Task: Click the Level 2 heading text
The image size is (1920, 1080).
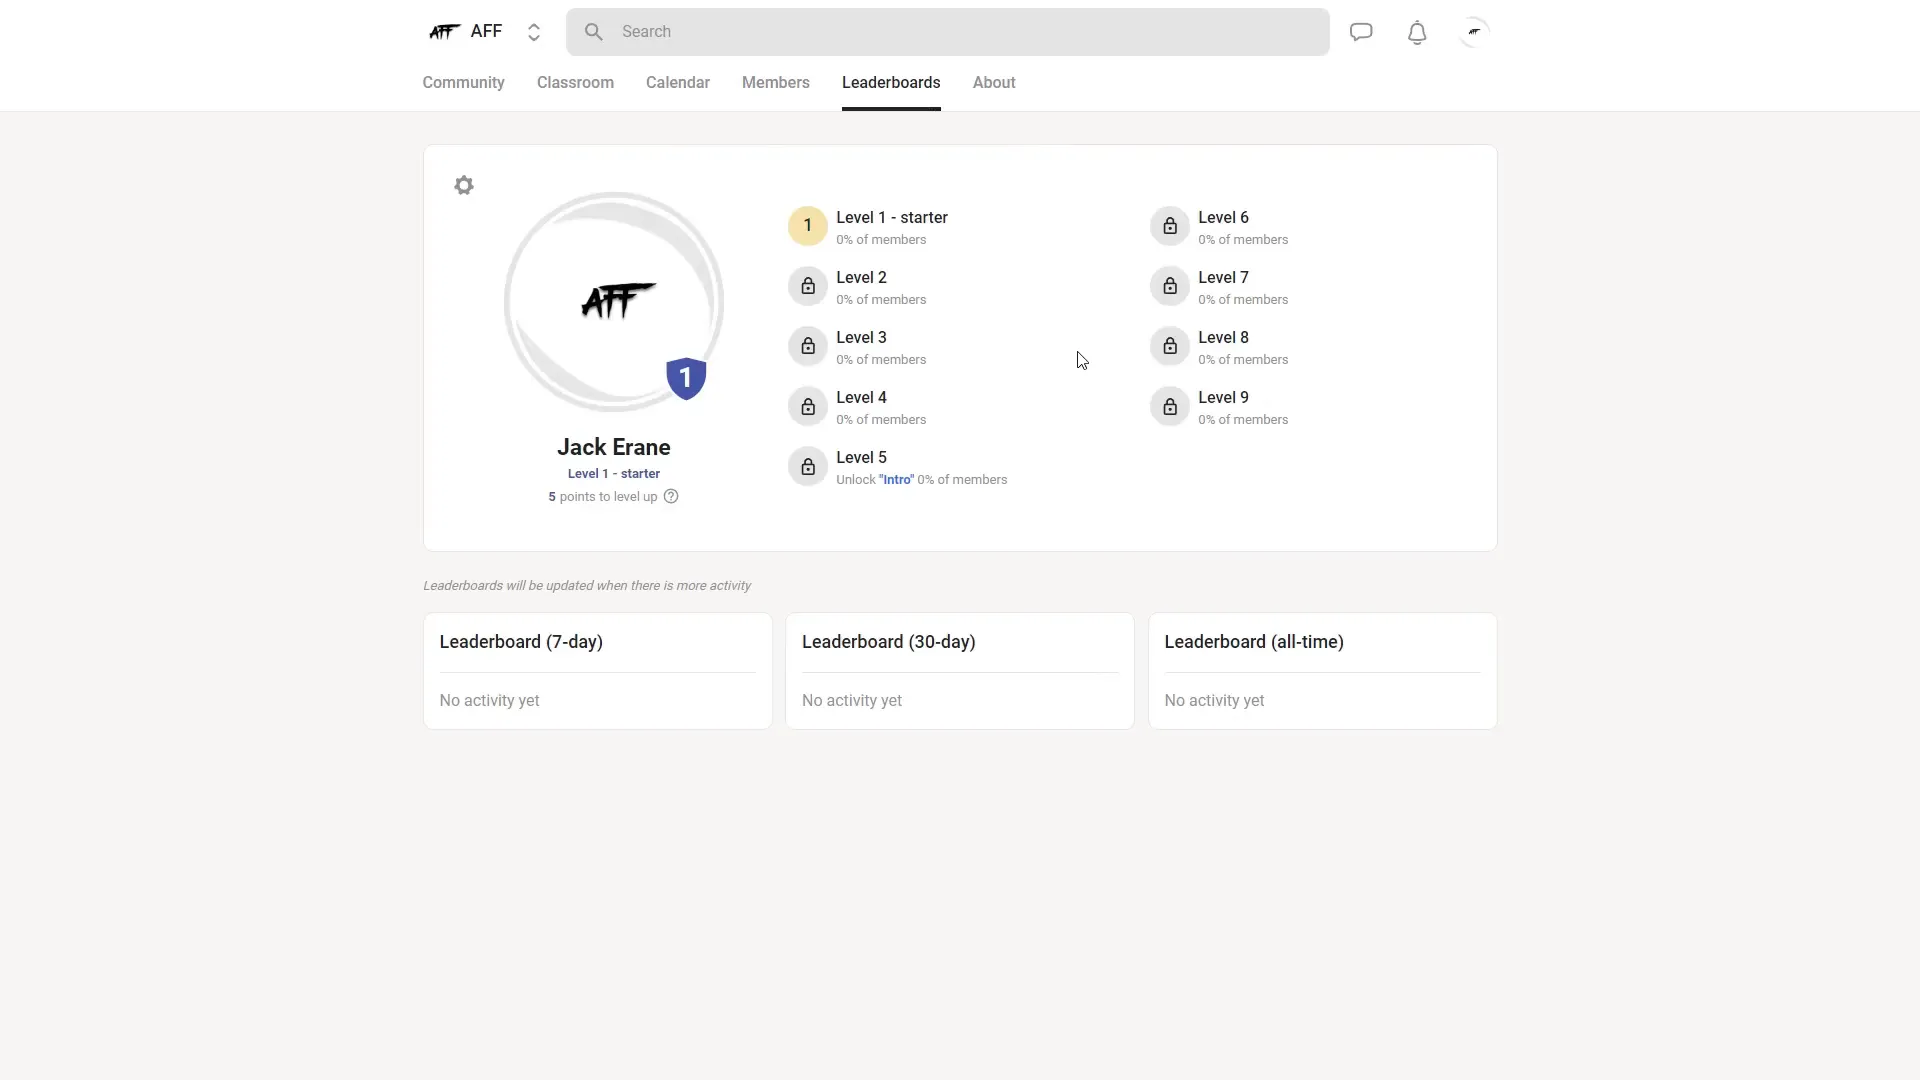Action: 861,277
